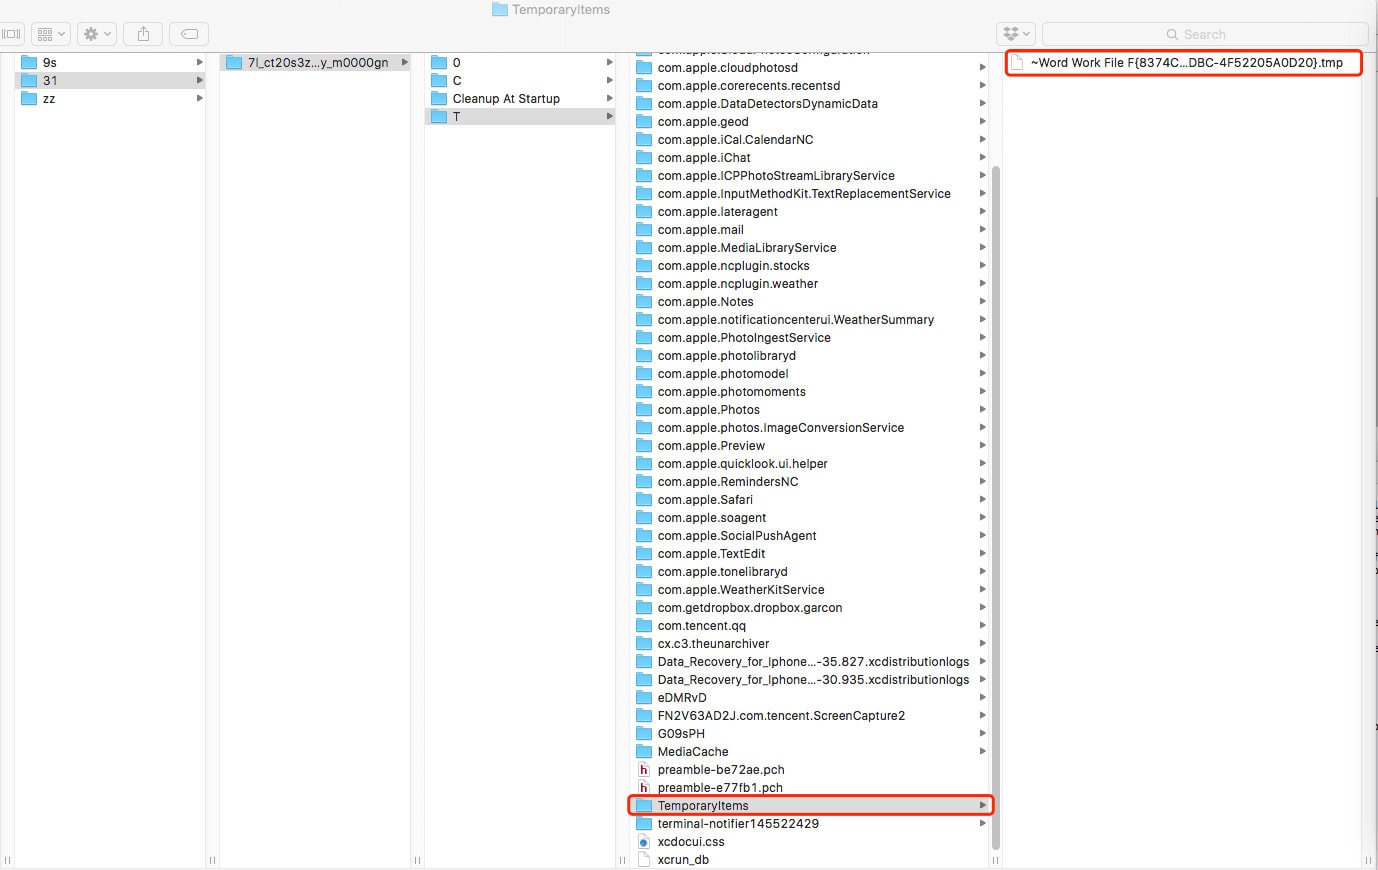The image size is (1378, 870).
Task: Open the Action gear menu
Action: point(97,34)
